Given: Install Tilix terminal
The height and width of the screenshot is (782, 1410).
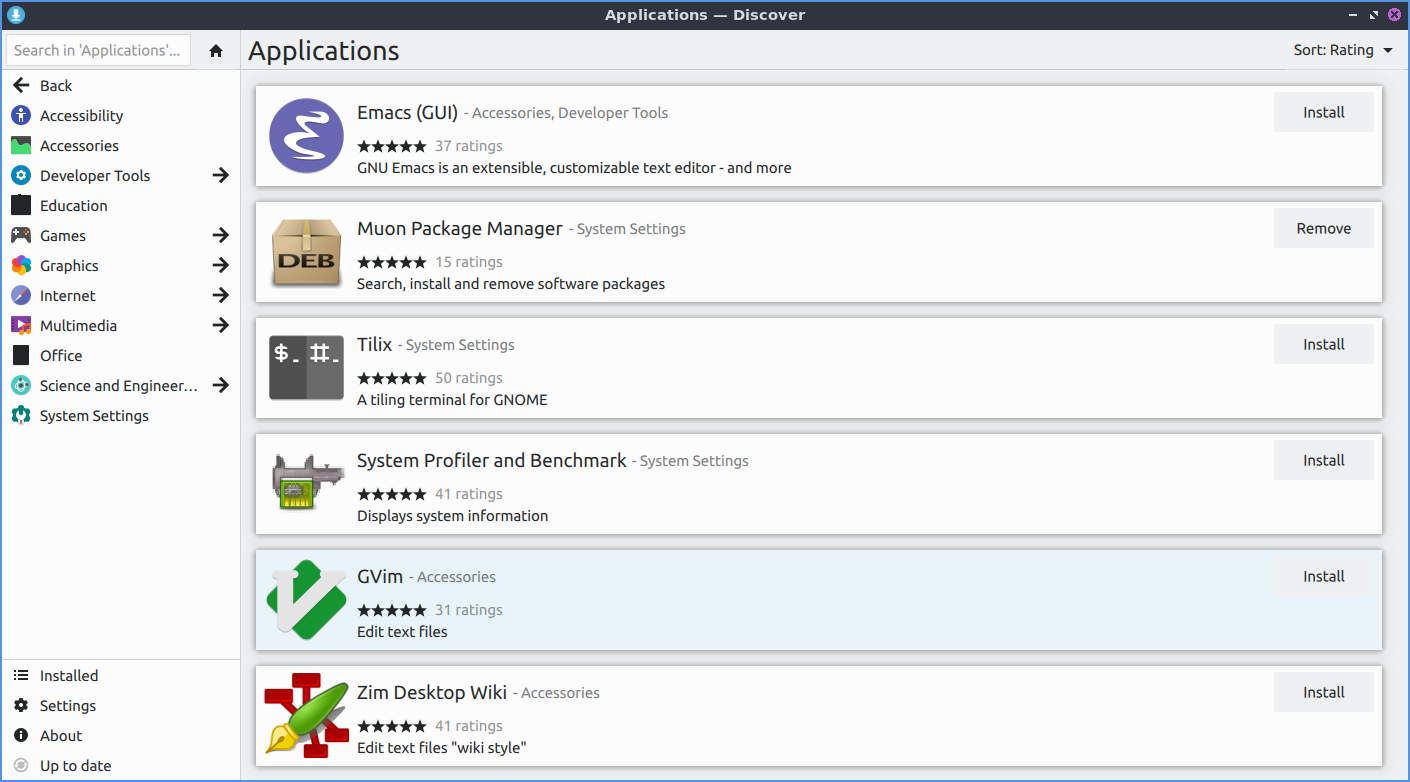Looking at the screenshot, I should click(1323, 345).
